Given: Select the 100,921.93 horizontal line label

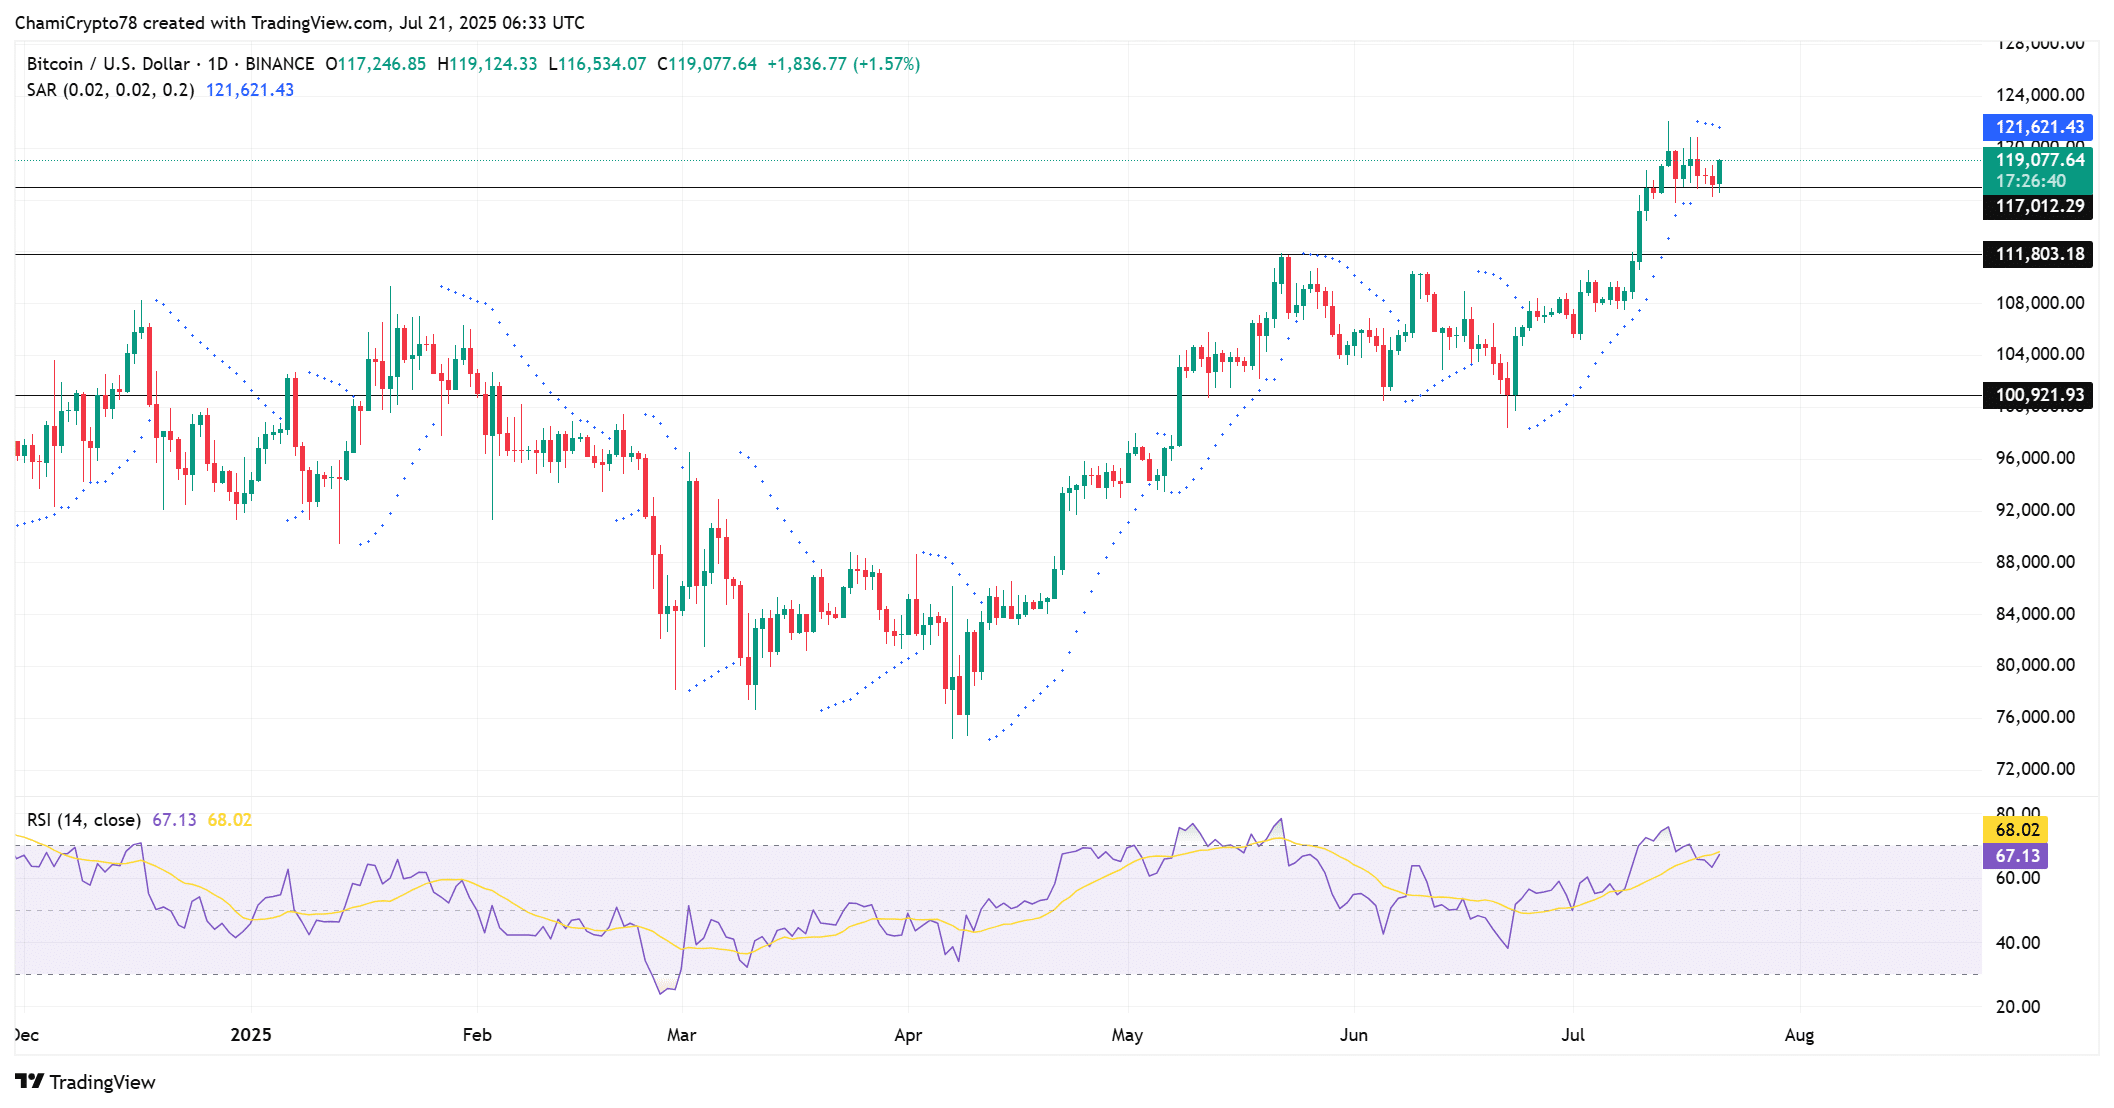Looking at the screenshot, I should click(x=2037, y=395).
